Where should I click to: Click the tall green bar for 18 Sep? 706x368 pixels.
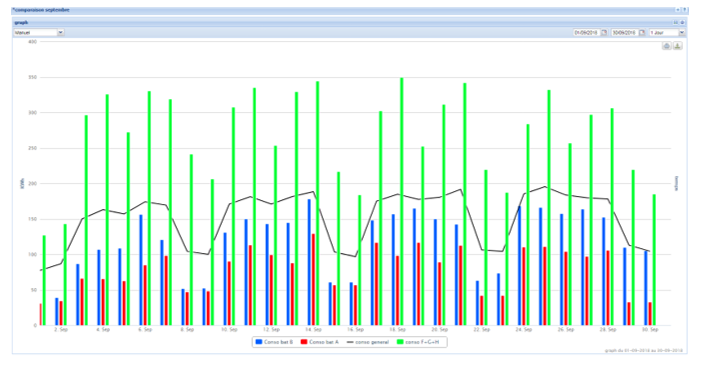pyautogui.click(x=402, y=201)
